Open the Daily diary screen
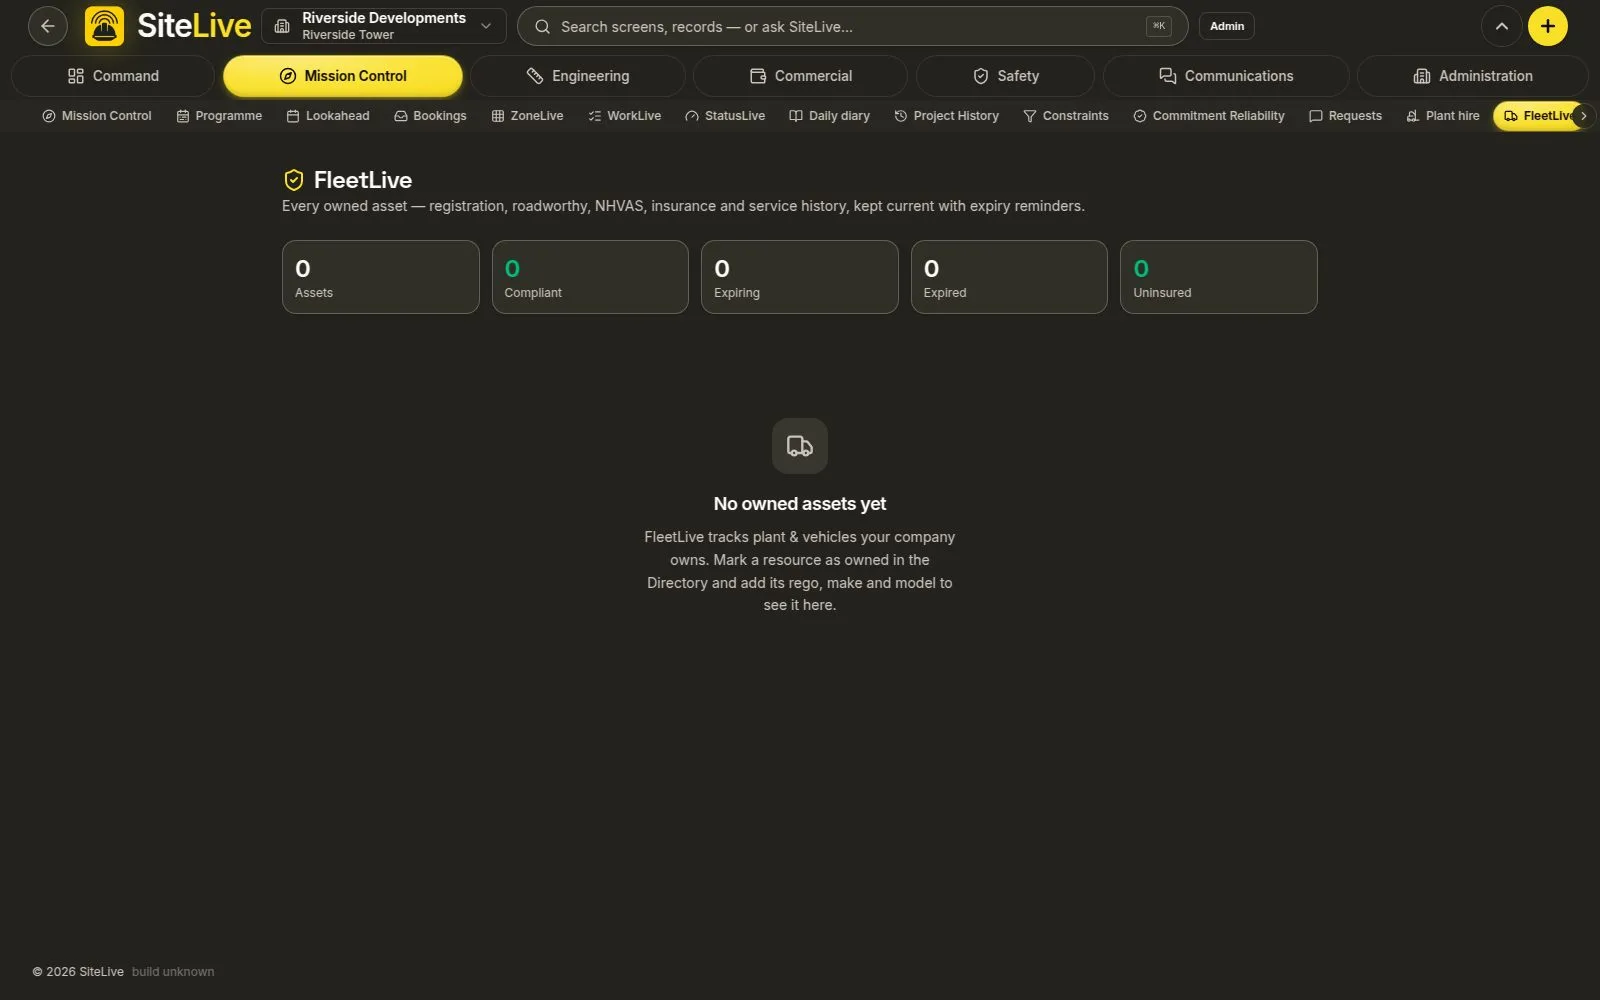The height and width of the screenshot is (1000, 1600). coord(829,116)
